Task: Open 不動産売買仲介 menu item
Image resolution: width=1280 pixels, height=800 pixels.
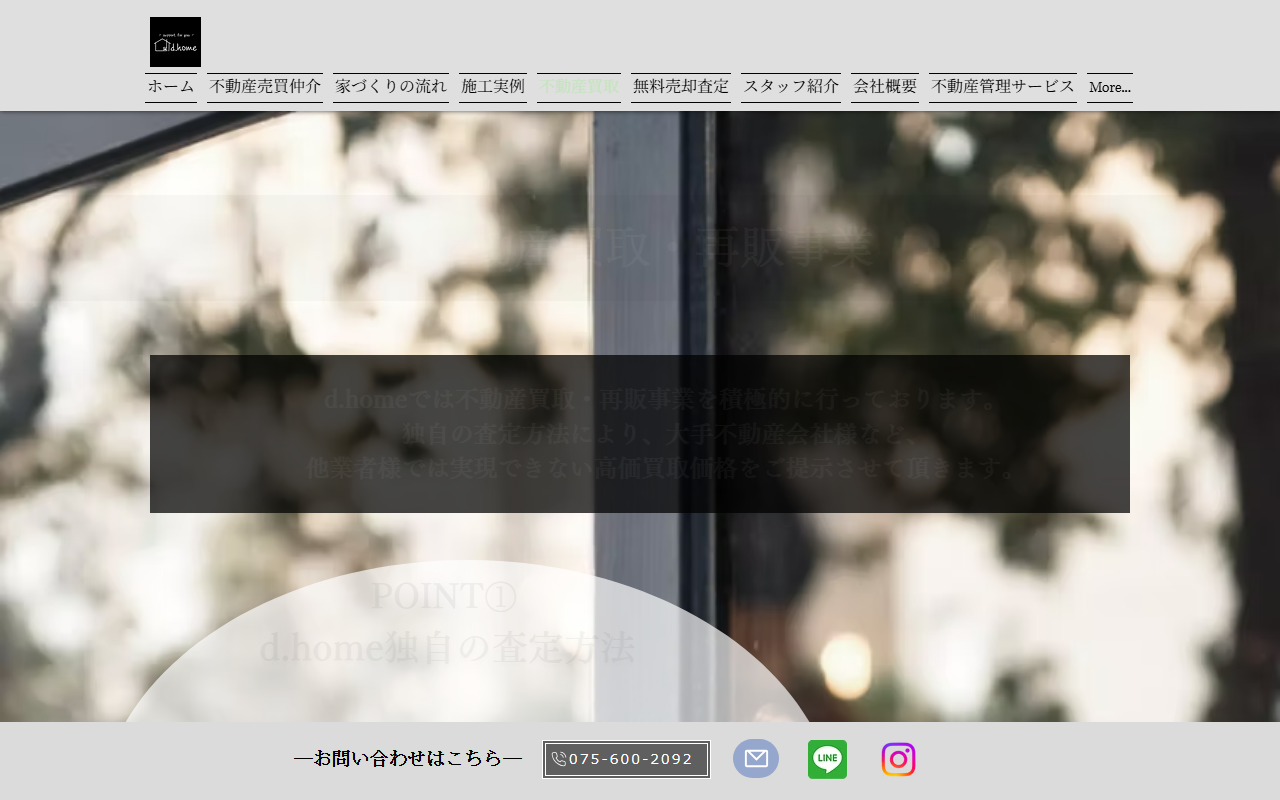Action: point(265,87)
